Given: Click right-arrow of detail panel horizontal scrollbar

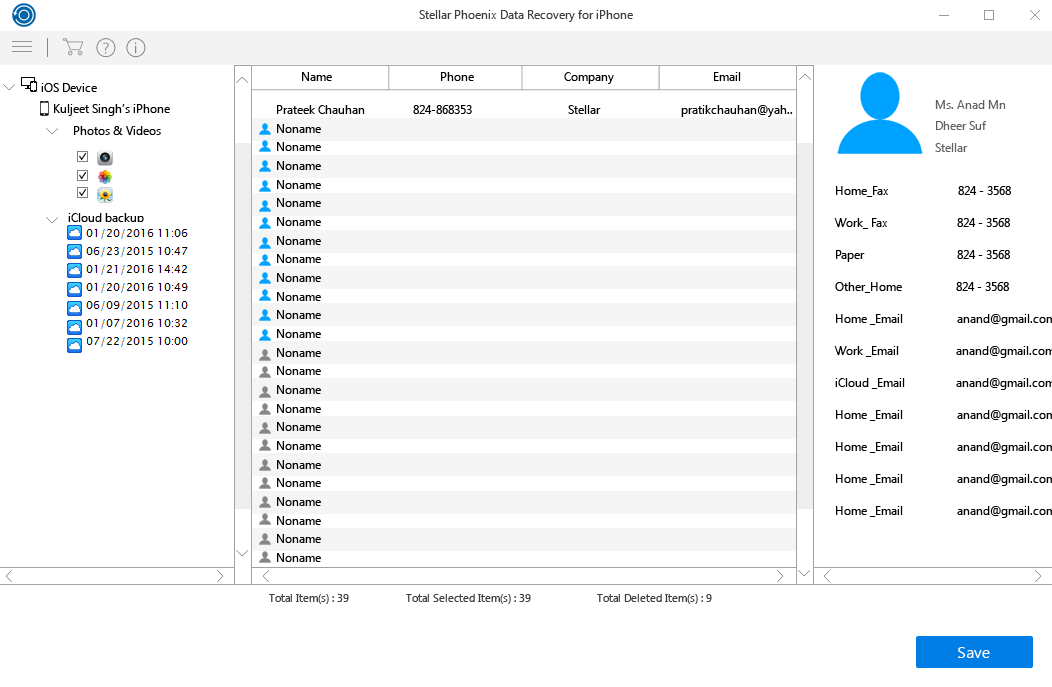Looking at the screenshot, I should [1038, 576].
